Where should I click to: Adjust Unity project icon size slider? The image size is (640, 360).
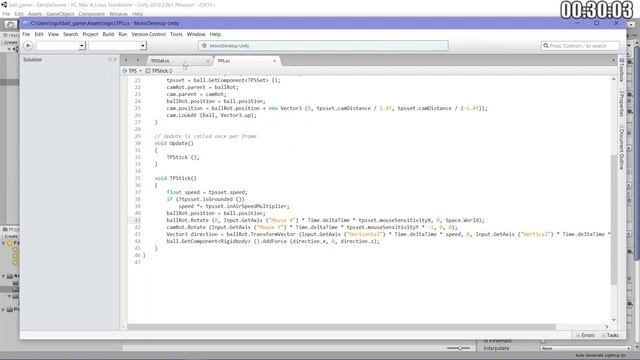[x=459, y=348]
